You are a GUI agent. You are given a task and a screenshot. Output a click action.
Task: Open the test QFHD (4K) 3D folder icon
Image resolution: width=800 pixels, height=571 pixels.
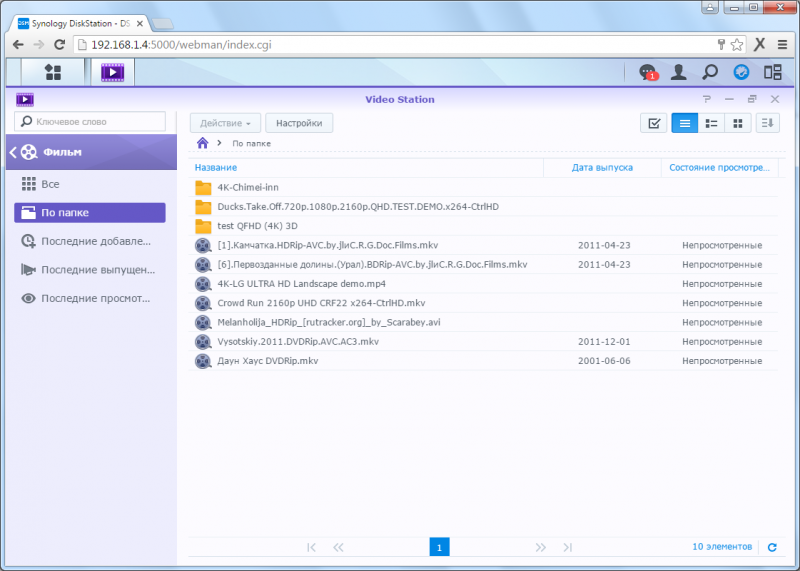click(x=203, y=226)
